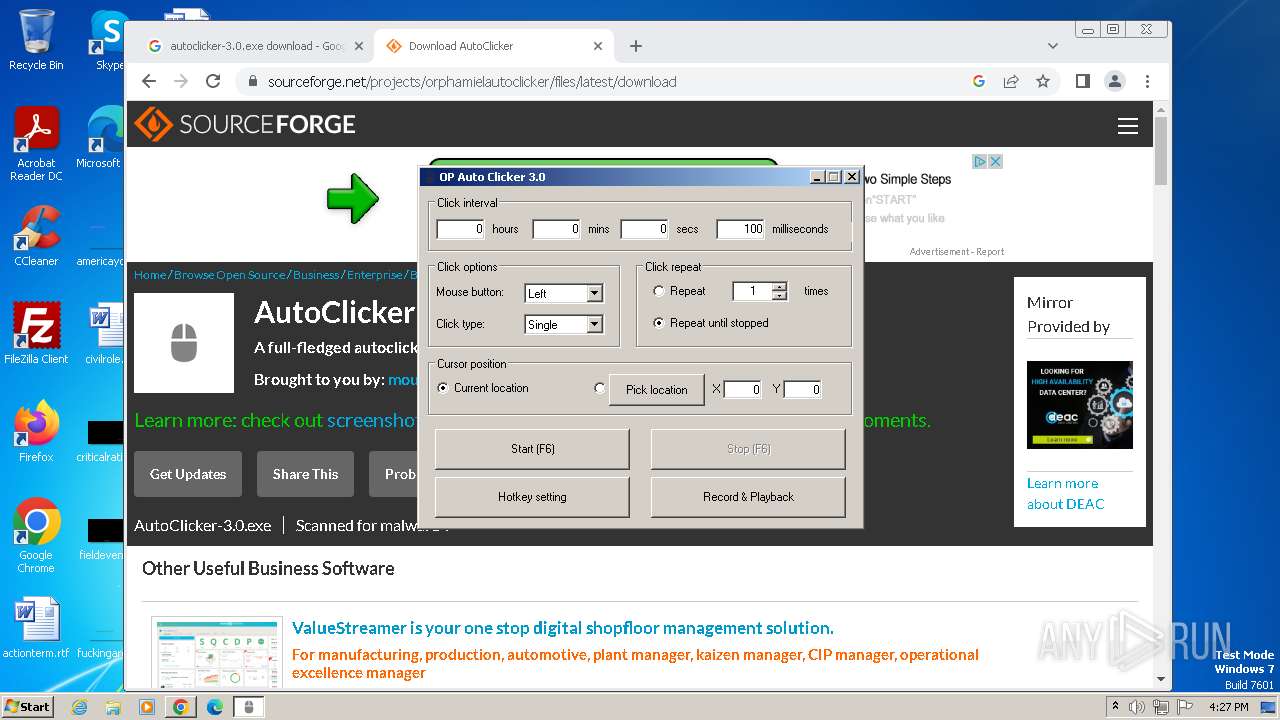Click Browse Open Source breadcrumb
The width and height of the screenshot is (1280, 720).
230,275
